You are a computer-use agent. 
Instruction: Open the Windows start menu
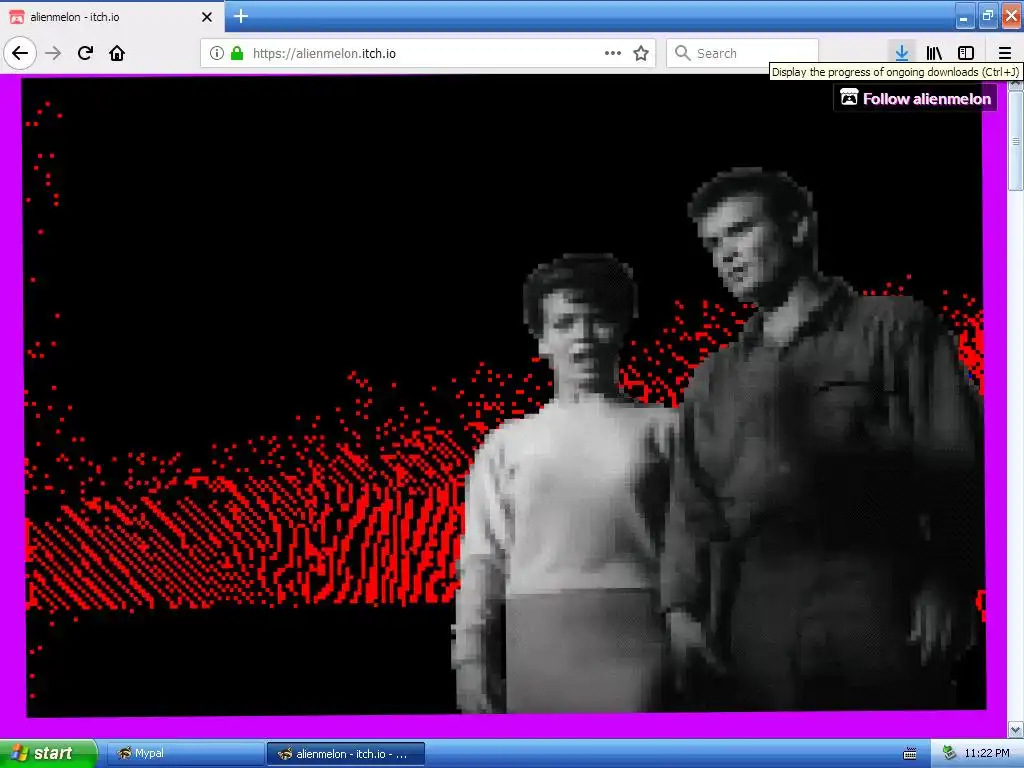48,753
